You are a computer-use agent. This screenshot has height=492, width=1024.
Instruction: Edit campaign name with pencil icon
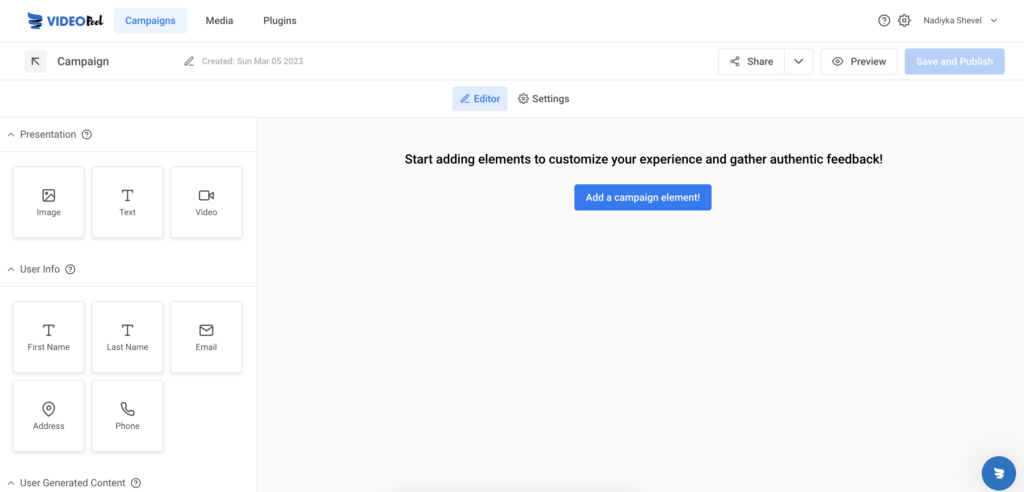[189, 61]
